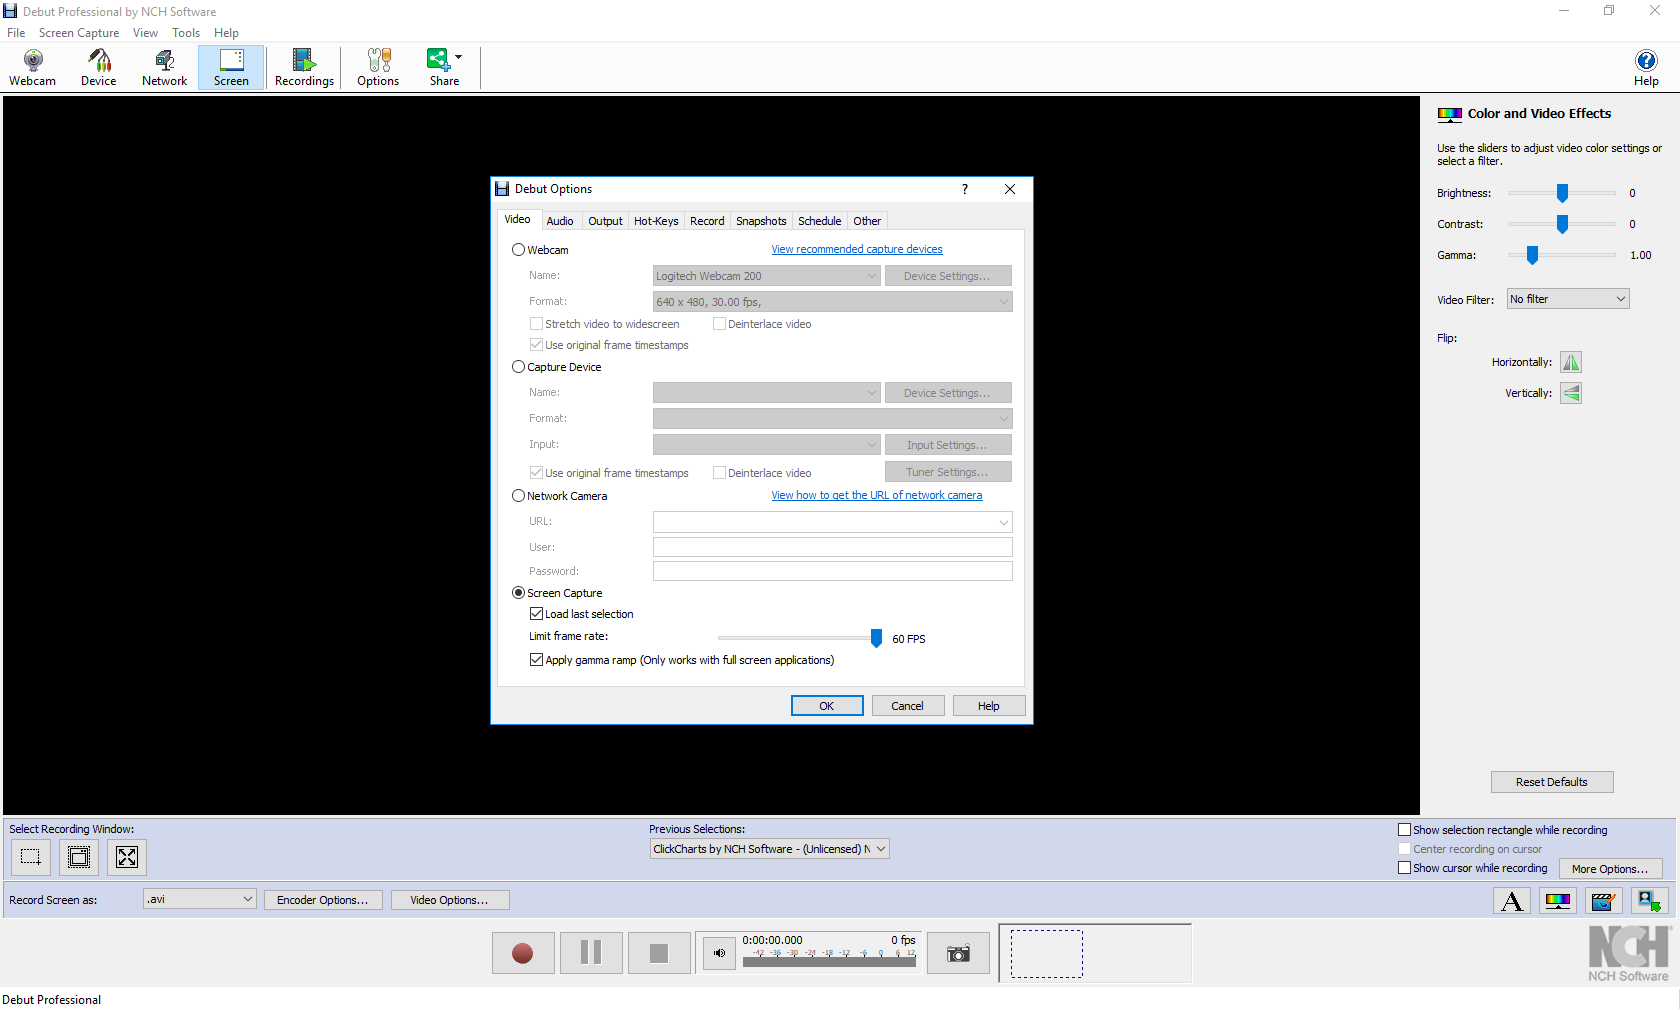1680x1010 pixels.
Task: Expand the webcam Format dropdown
Action: point(1004,301)
